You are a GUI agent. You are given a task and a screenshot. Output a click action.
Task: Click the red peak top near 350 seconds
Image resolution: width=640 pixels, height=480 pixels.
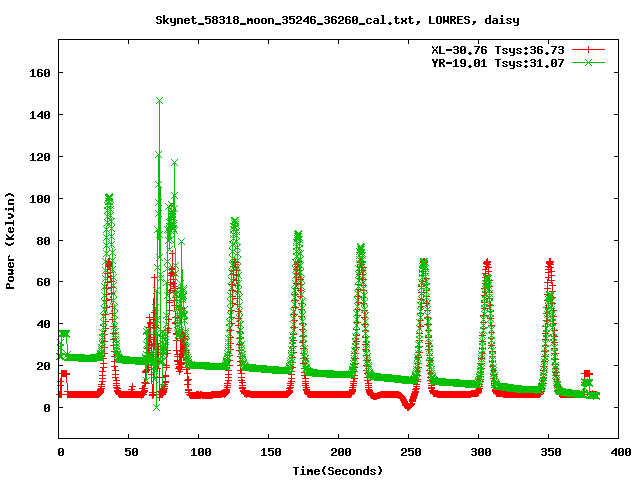550,262
